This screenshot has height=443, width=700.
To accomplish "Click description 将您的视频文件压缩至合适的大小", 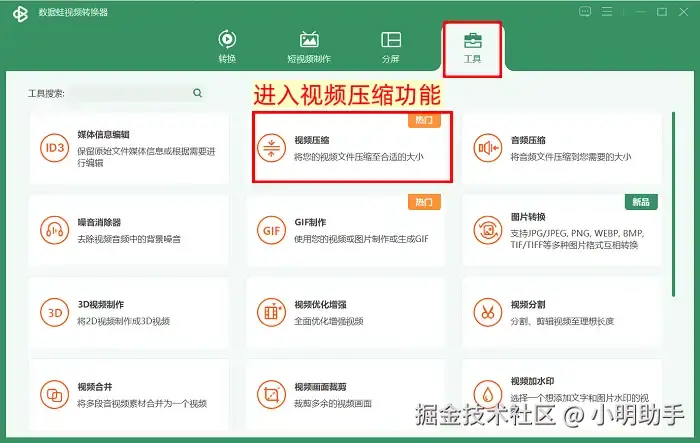I will click(358, 157).
